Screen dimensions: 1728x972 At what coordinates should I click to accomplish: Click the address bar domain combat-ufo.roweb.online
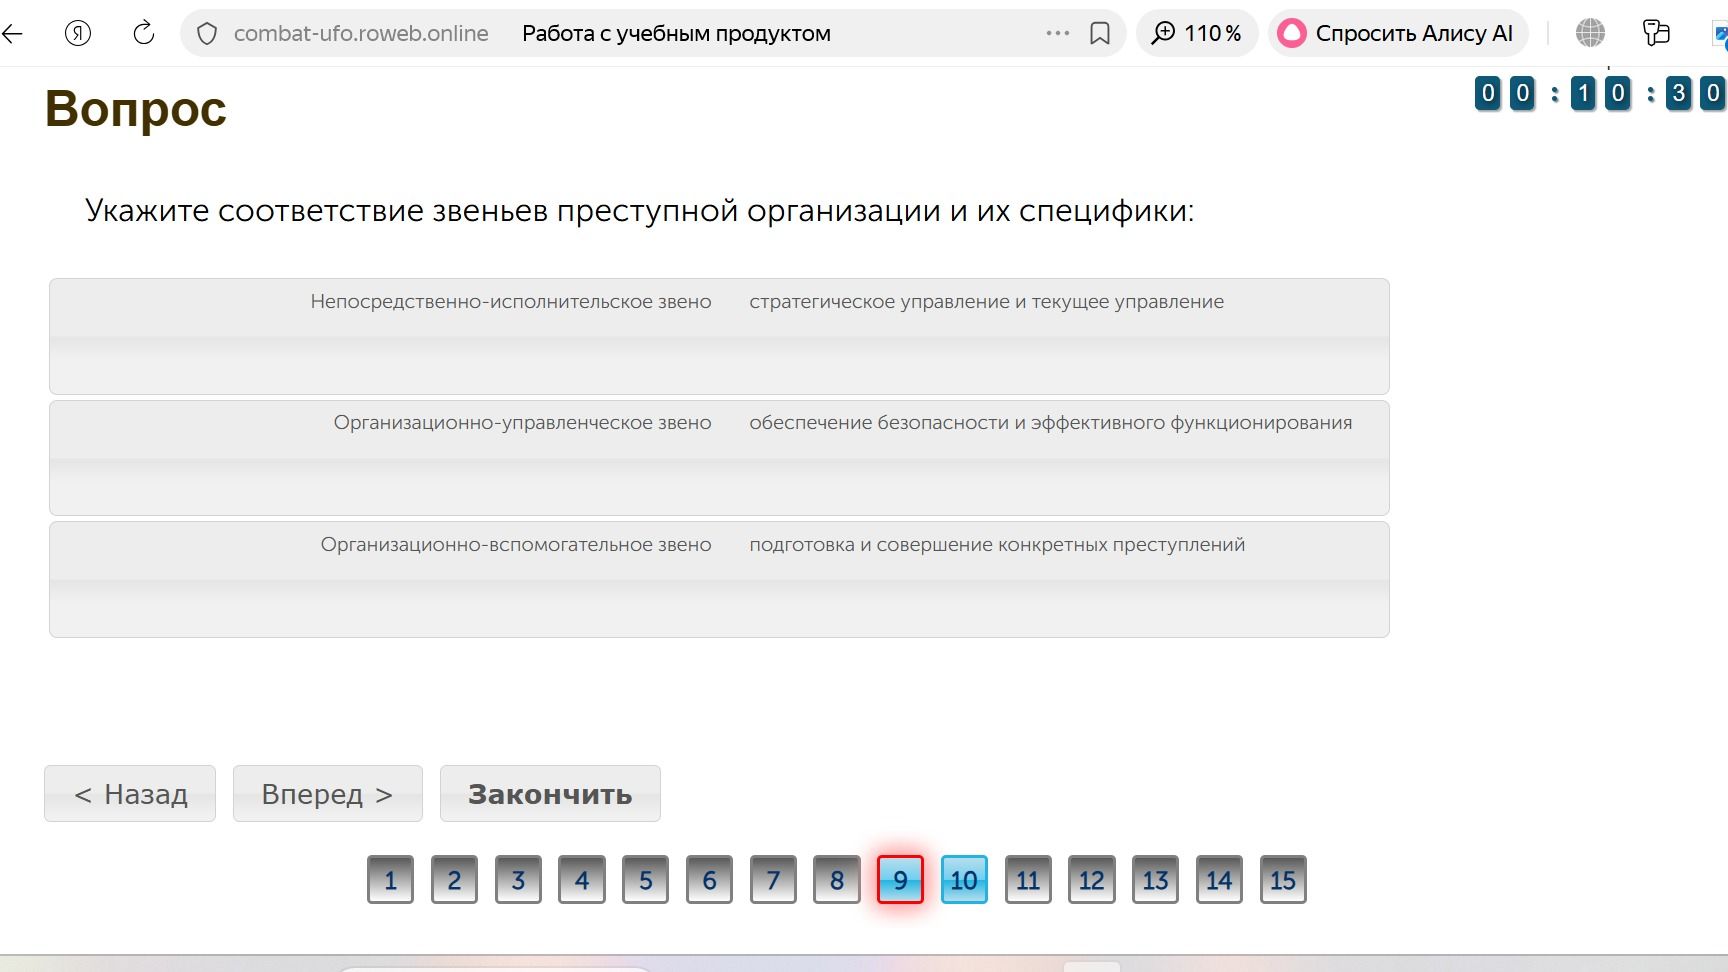[x=361, y=33]
